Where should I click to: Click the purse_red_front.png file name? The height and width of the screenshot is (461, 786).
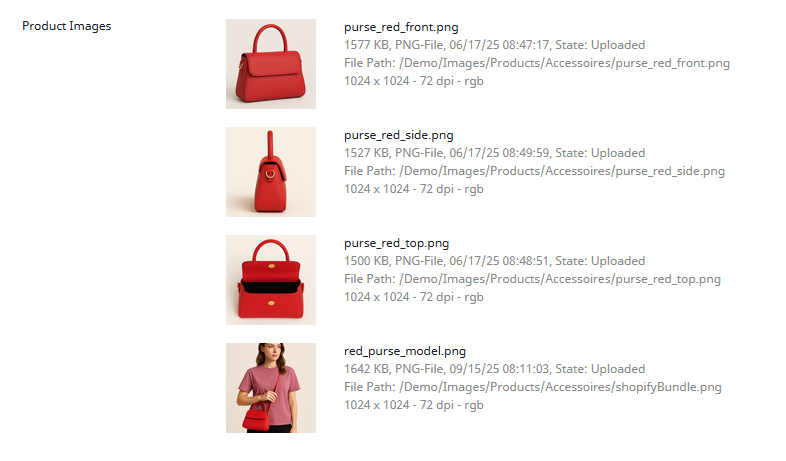(x=401, y=27)
